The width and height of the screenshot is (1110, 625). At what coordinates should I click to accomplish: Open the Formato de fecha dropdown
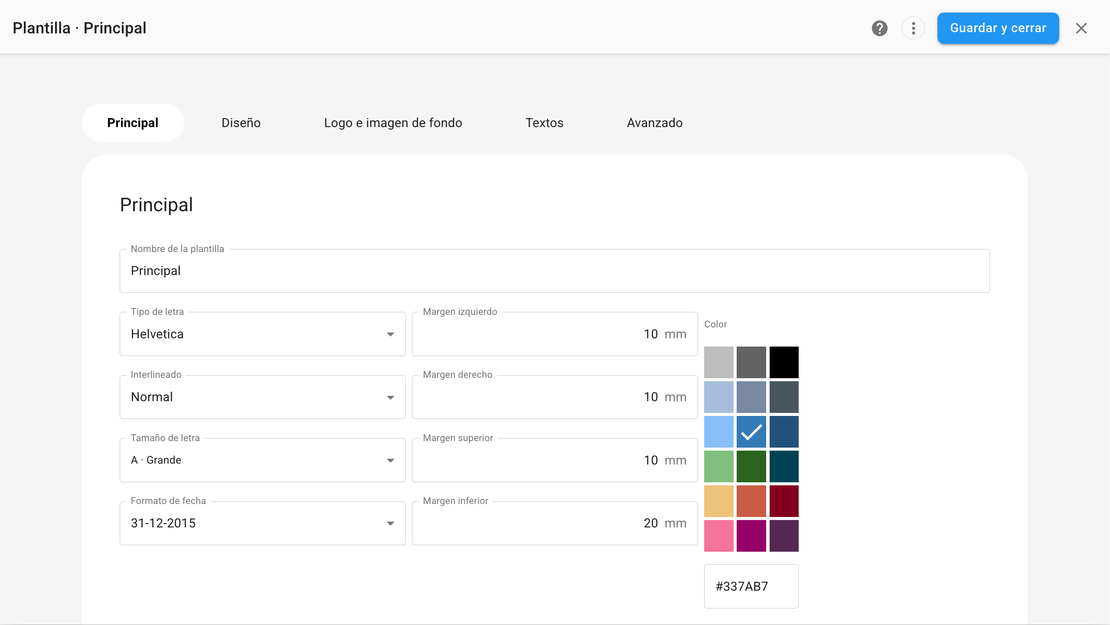tap(262, 523)
